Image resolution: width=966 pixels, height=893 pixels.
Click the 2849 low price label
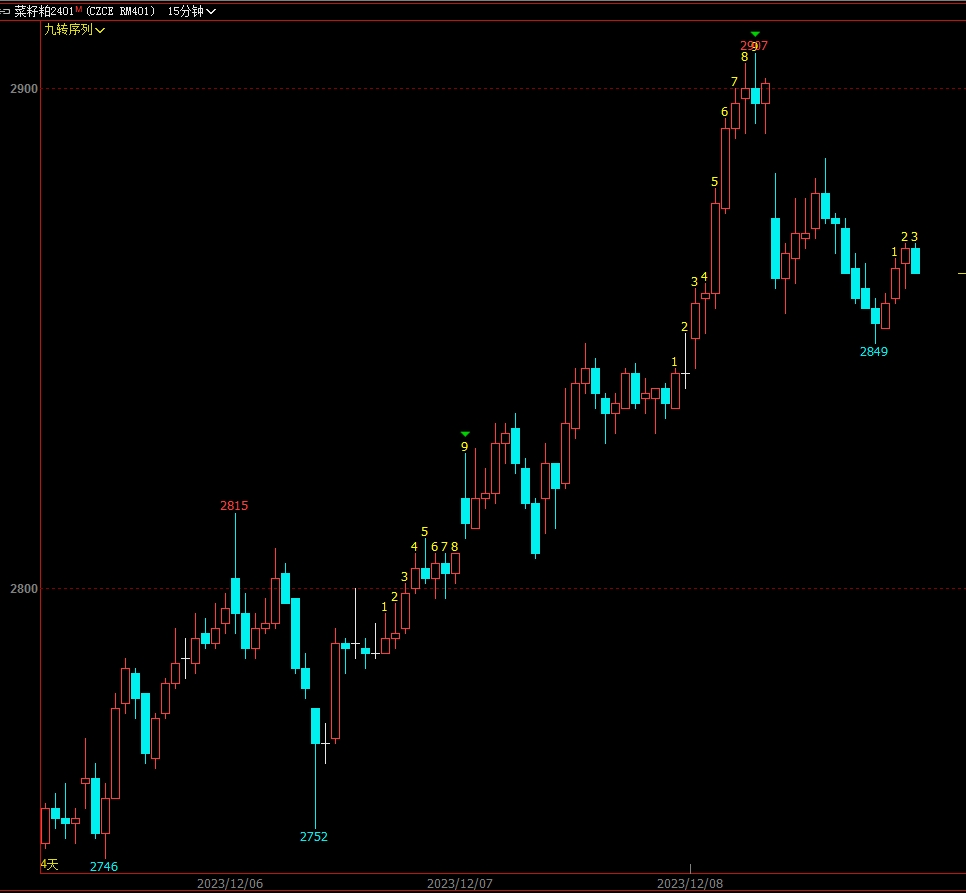(874, 352)
